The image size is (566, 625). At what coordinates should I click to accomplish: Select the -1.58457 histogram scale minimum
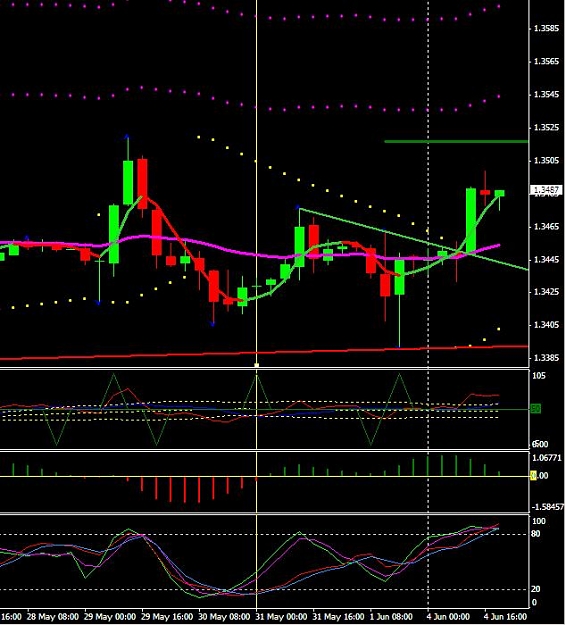pos(548,507)
